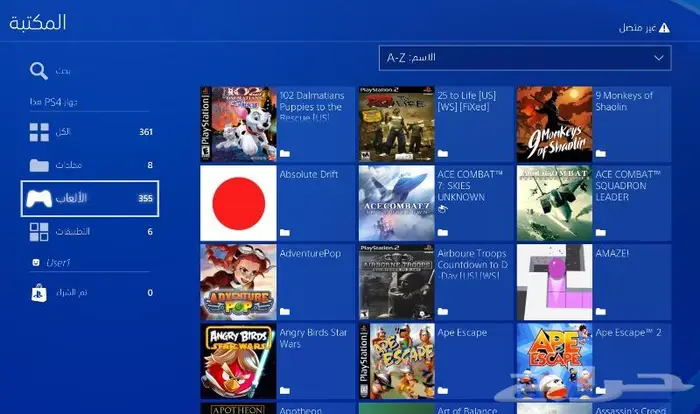
Task: Select the AdventurePop cover art
Action: click(238, 282)
